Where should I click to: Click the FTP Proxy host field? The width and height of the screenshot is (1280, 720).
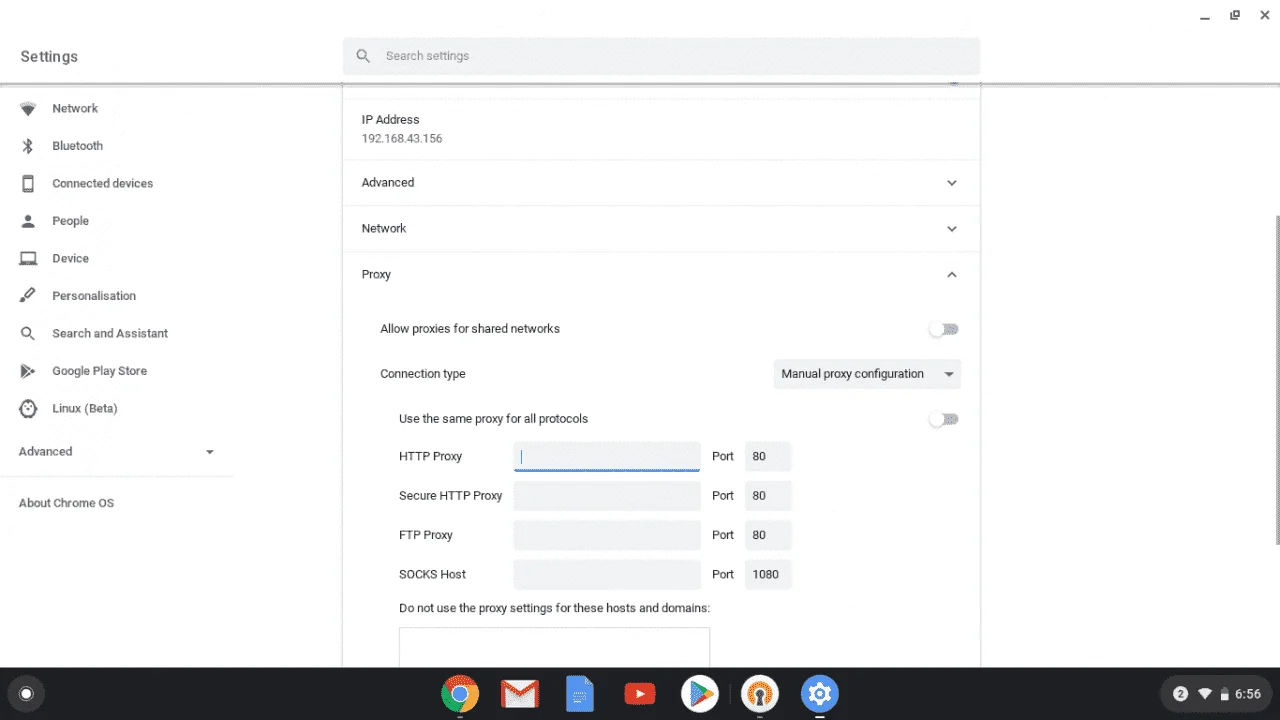(607, 535)
